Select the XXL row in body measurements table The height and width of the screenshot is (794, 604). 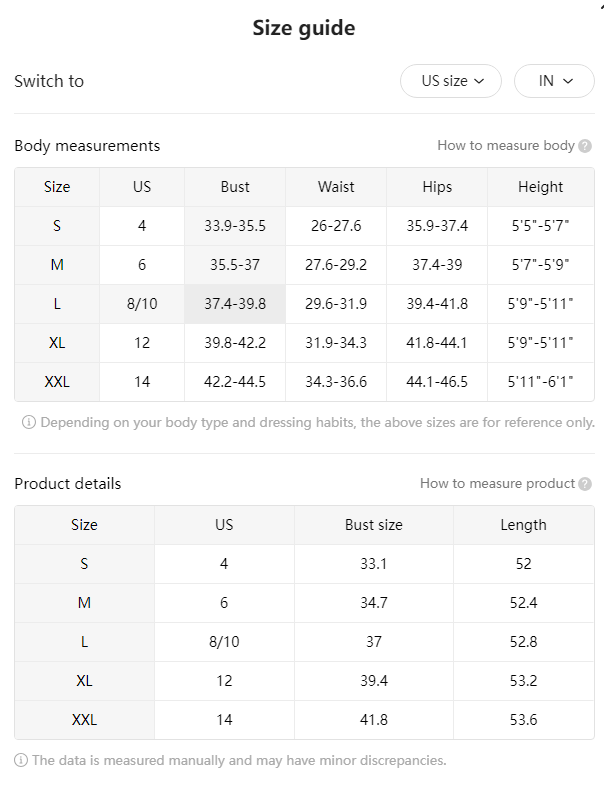pyautogui.click(x=304, y=382)
